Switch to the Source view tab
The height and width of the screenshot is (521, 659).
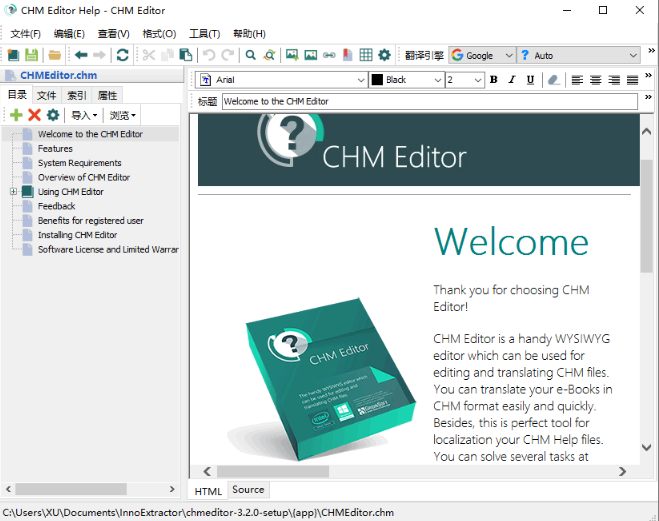tap(248, 489)
